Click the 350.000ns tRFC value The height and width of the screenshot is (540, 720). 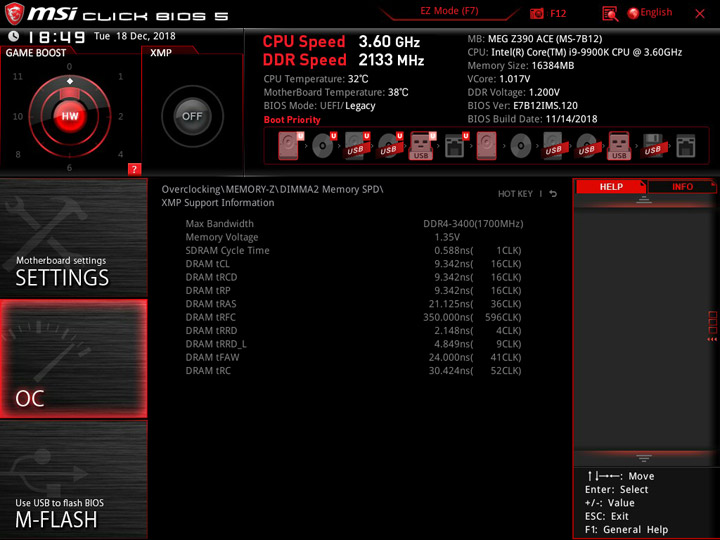tap(448, 317)
